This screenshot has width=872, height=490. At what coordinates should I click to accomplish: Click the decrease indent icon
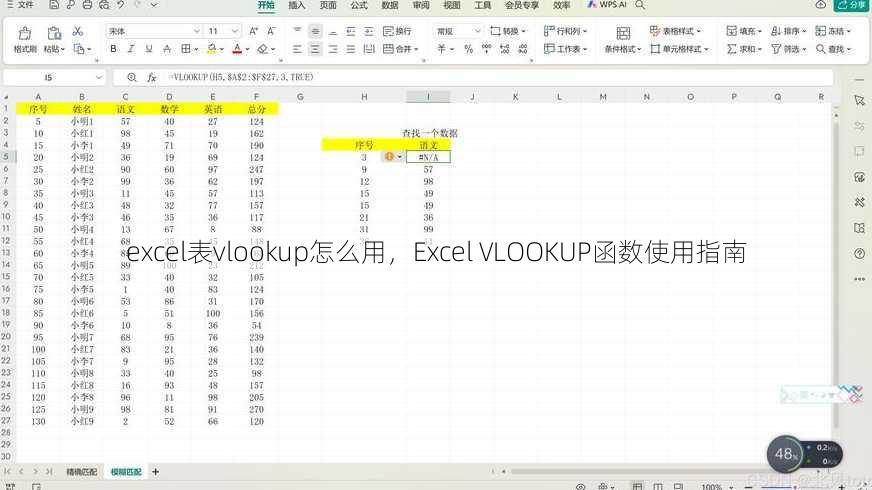tap(350, 31)
